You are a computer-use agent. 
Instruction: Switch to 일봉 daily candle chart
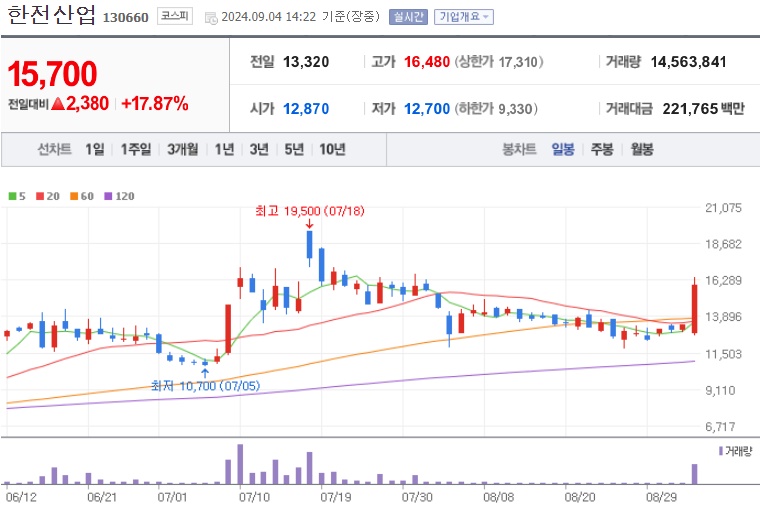point(563,149)
